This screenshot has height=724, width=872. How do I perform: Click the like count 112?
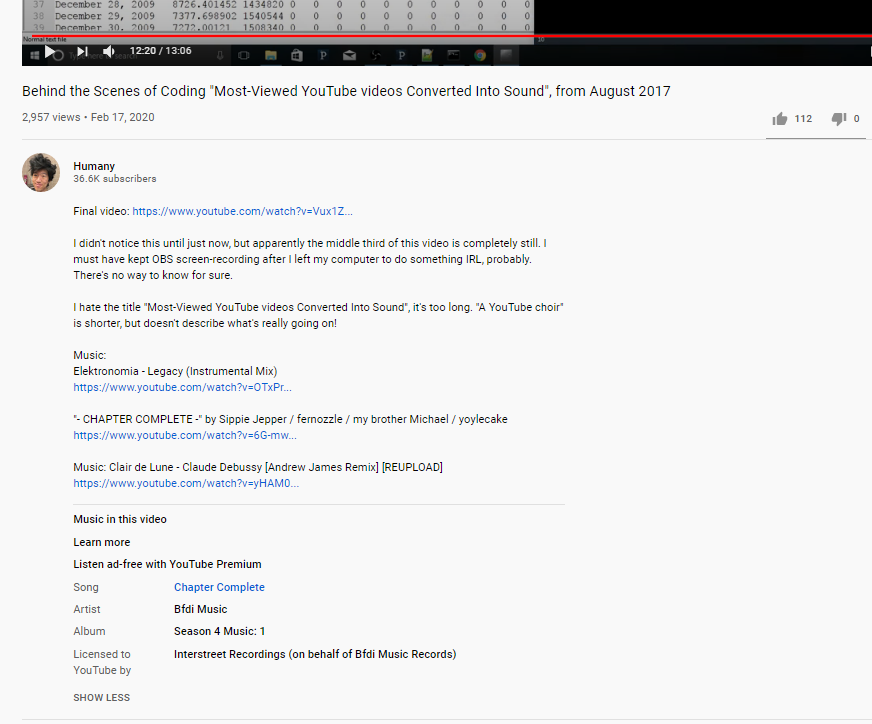click(x=803, y=118)
